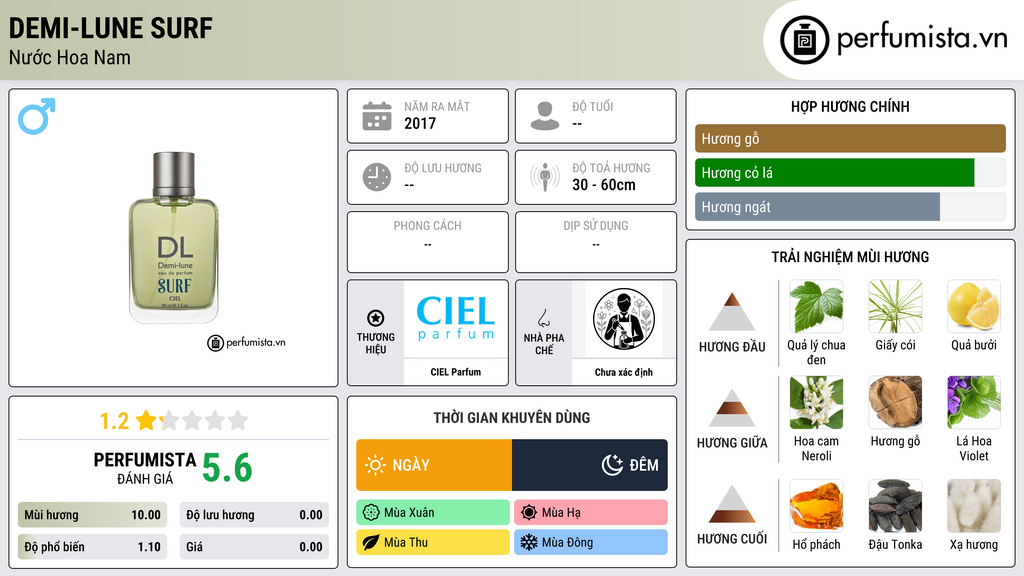Click the Nước Hoa Nam subtitle
Image resolution: width=1024 pixels, height=576 pixels.
point(70,57)
